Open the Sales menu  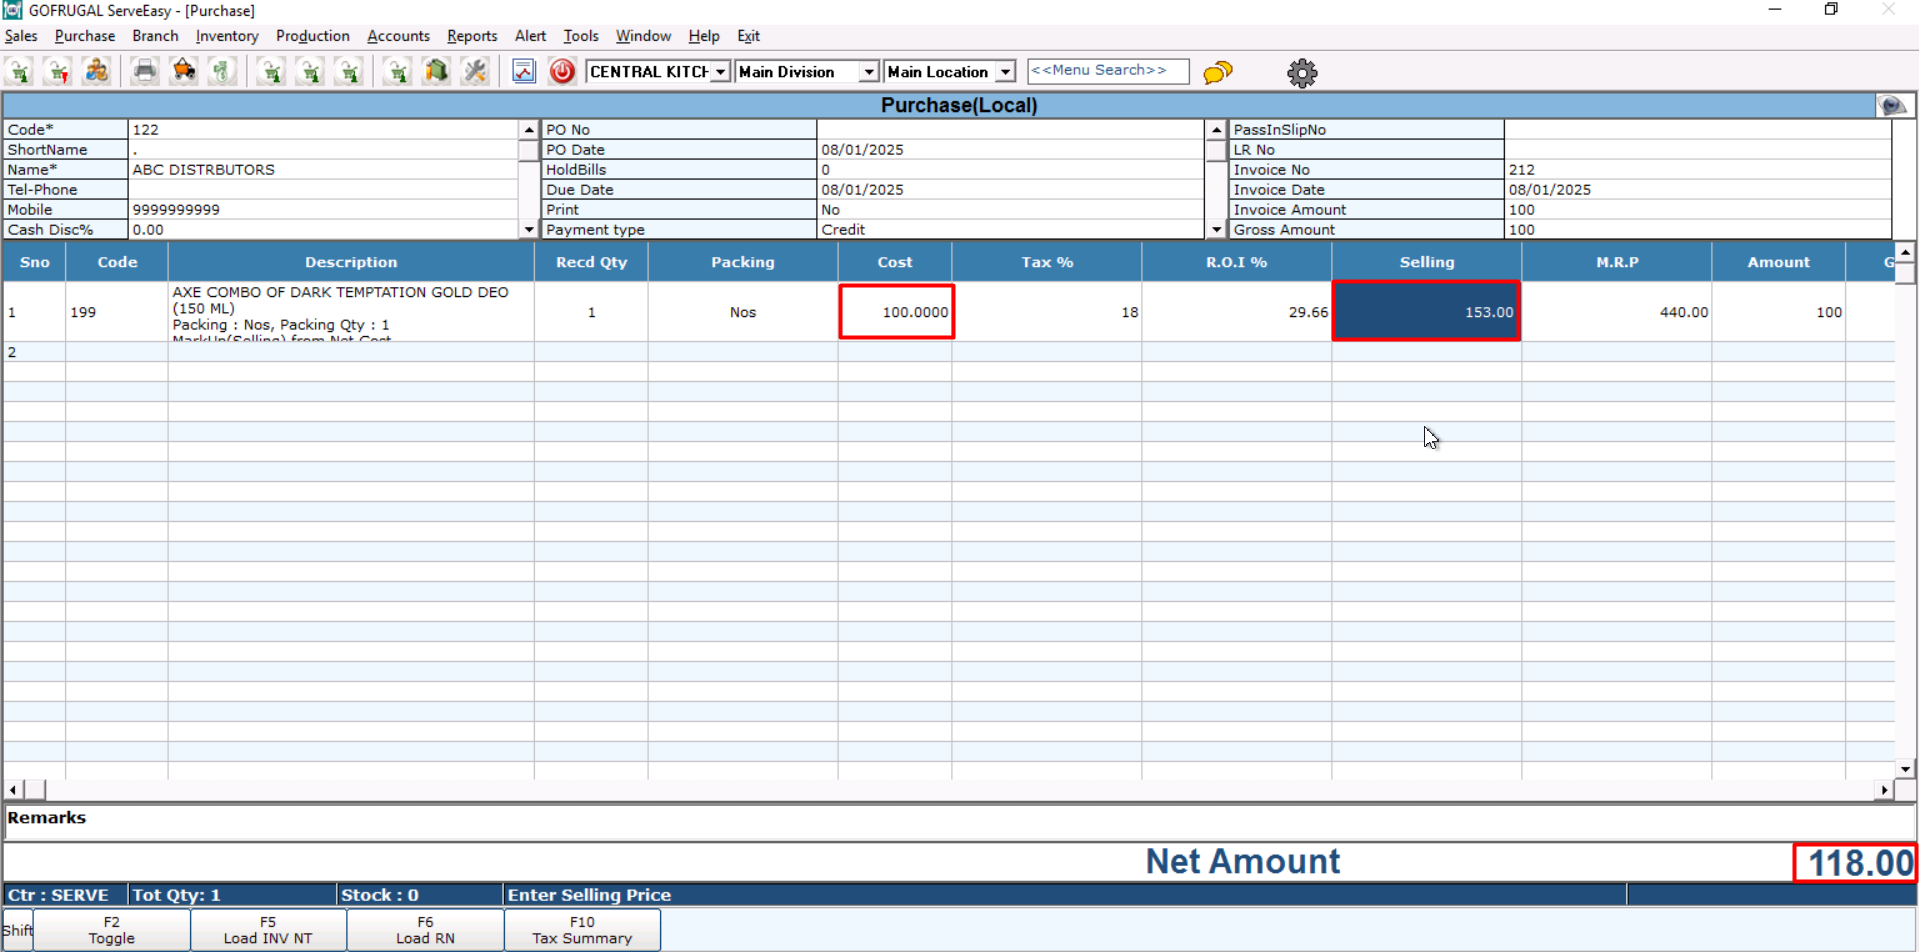click(21, 36)
